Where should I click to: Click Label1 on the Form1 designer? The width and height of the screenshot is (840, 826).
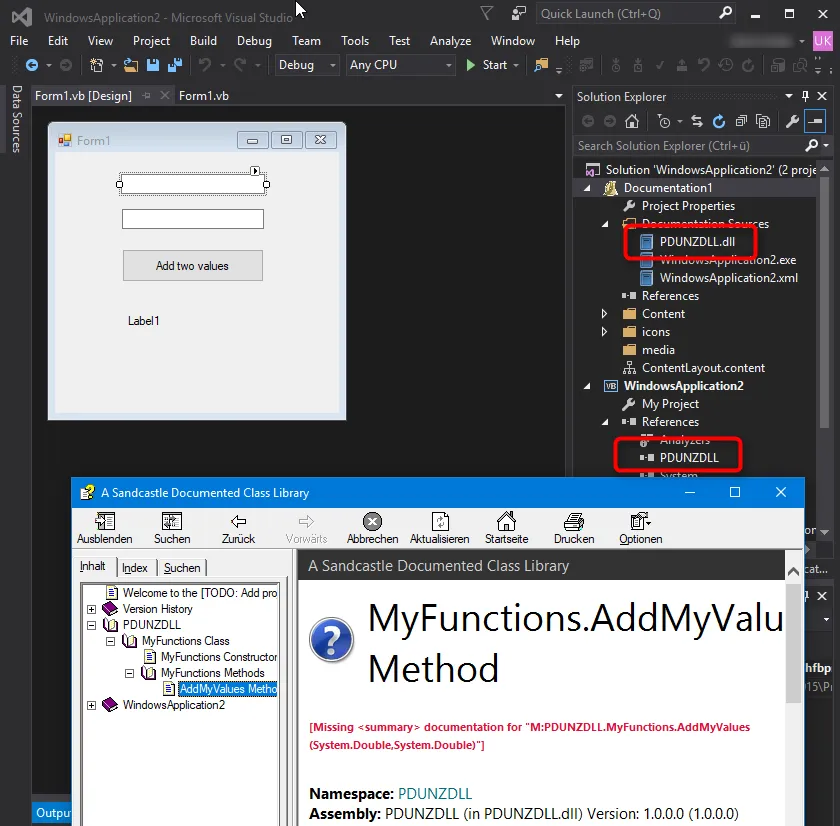[x=144, y=321]
